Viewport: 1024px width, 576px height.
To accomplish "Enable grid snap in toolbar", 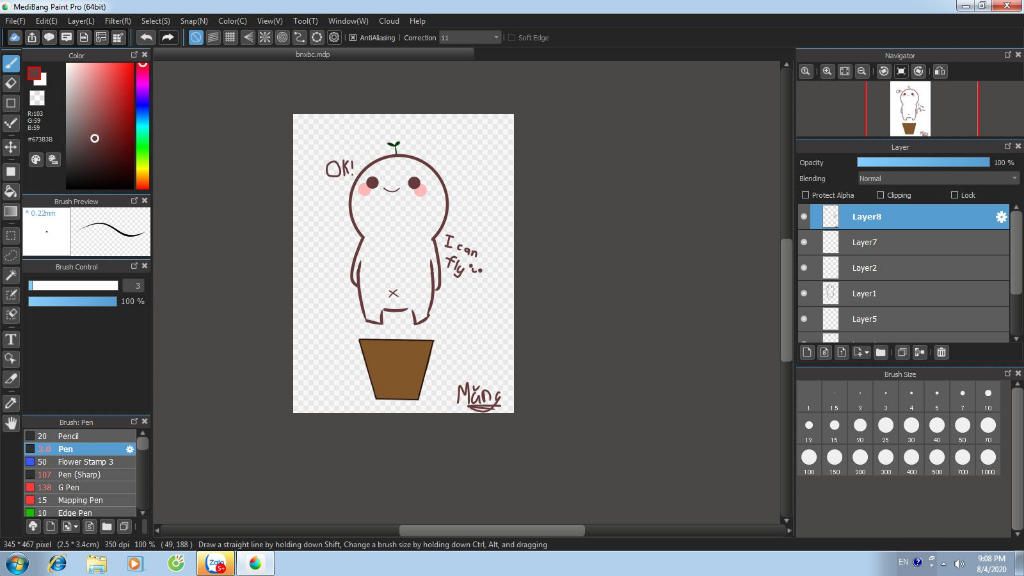I will 230,37.
